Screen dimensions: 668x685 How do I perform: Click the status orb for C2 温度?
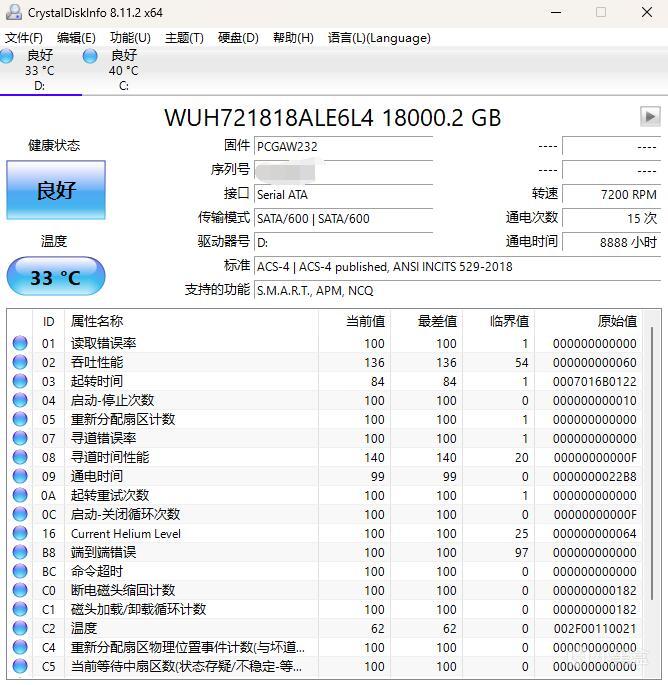tap(20, 628)
